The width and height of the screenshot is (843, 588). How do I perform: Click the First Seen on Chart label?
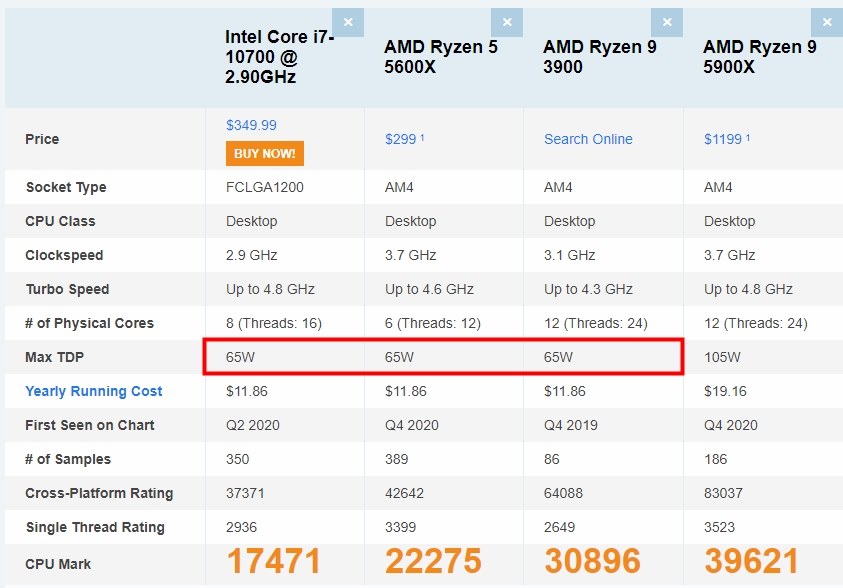90,425
